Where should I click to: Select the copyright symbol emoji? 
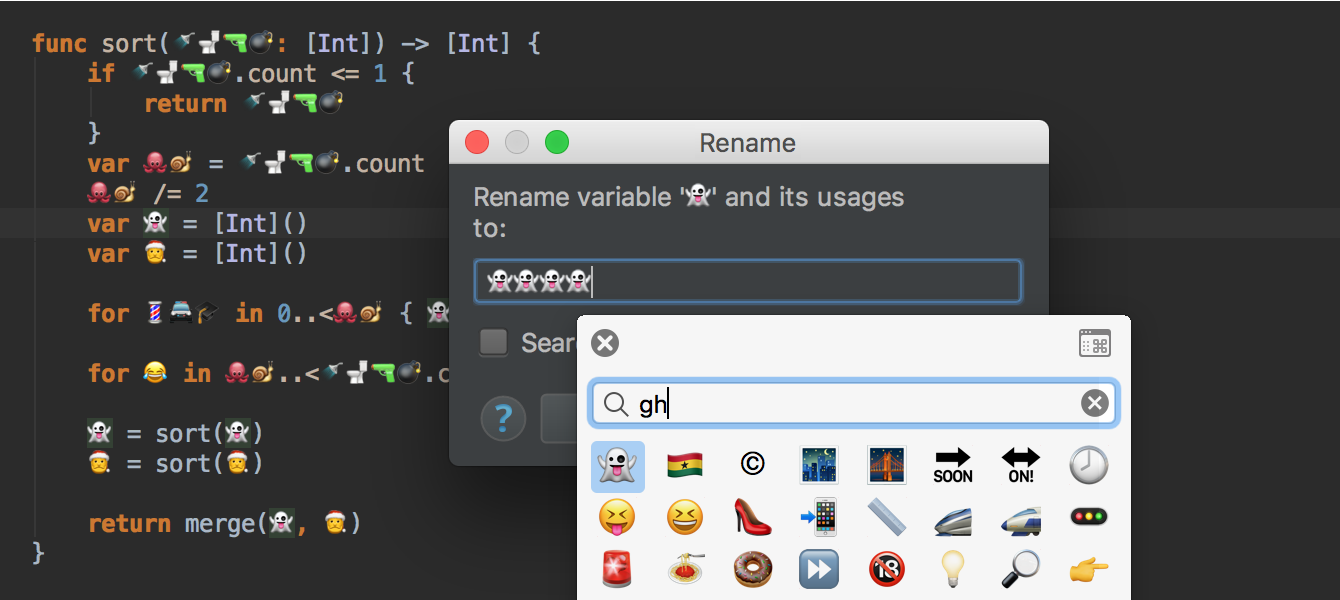click(752, 465)
